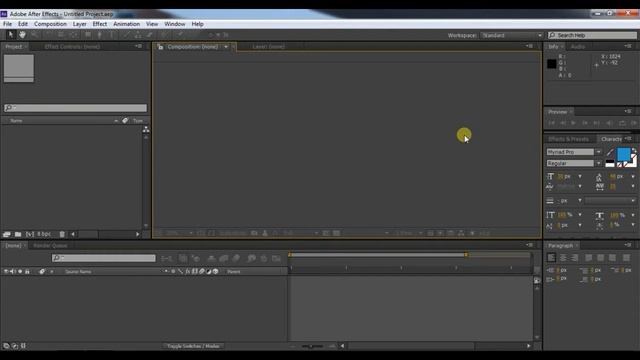Open the horizontal scale dropdown arrow

point(633,215)
